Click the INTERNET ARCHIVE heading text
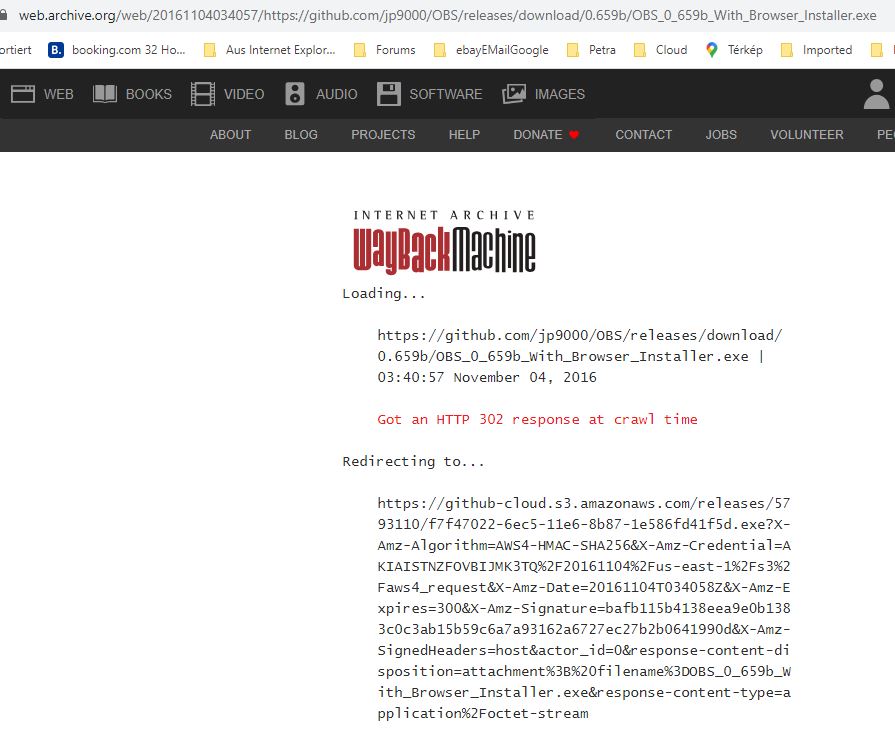Image resolution: width=895 pixels, height=738 pixels. pos(444,215)
